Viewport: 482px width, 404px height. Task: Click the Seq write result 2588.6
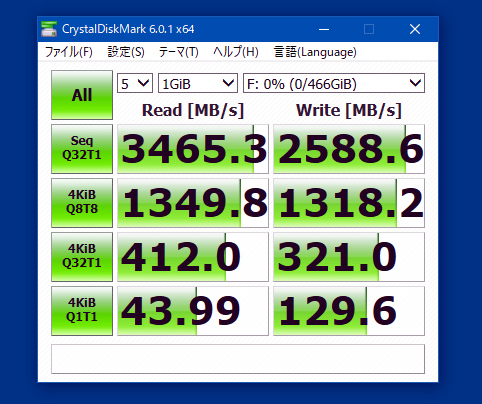tap(349, 149)
